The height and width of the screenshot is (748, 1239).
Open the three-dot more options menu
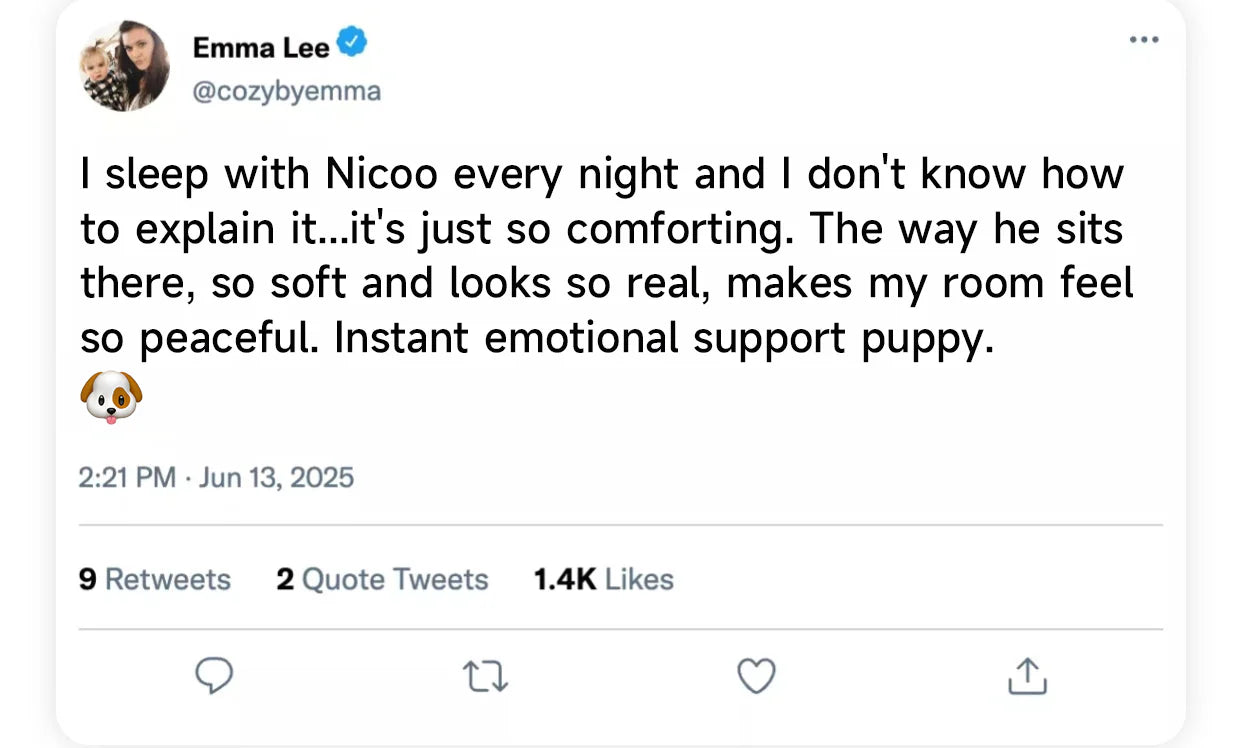tap(1144, 40)
